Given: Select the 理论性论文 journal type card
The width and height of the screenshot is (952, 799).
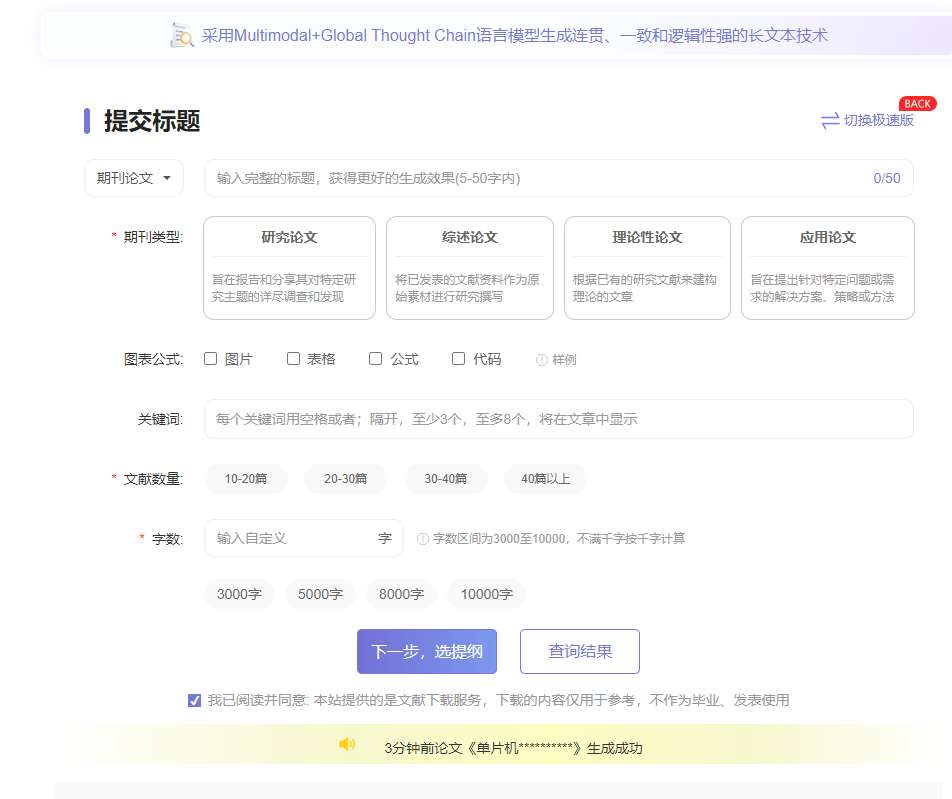Looking at the screenshot, I should pyautogui.click(x=647, y=268).
